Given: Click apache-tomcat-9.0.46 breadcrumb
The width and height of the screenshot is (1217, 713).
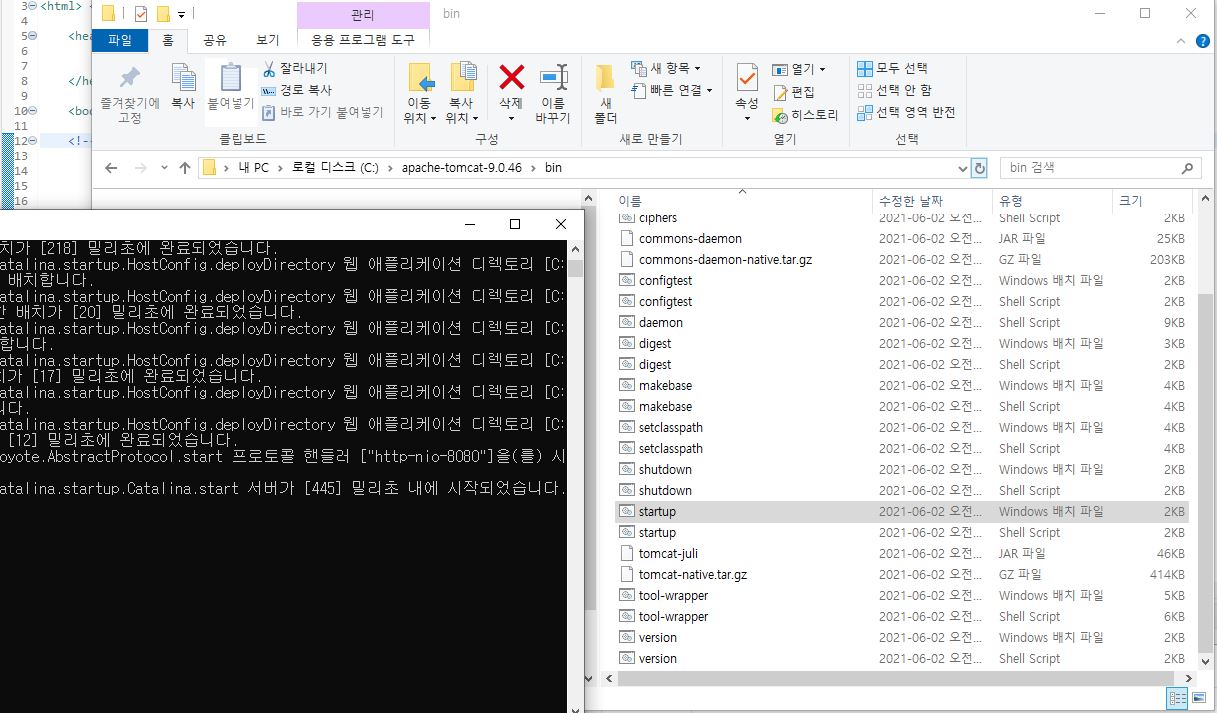Looking at the screenshot, I should click(x=463, y=168).
